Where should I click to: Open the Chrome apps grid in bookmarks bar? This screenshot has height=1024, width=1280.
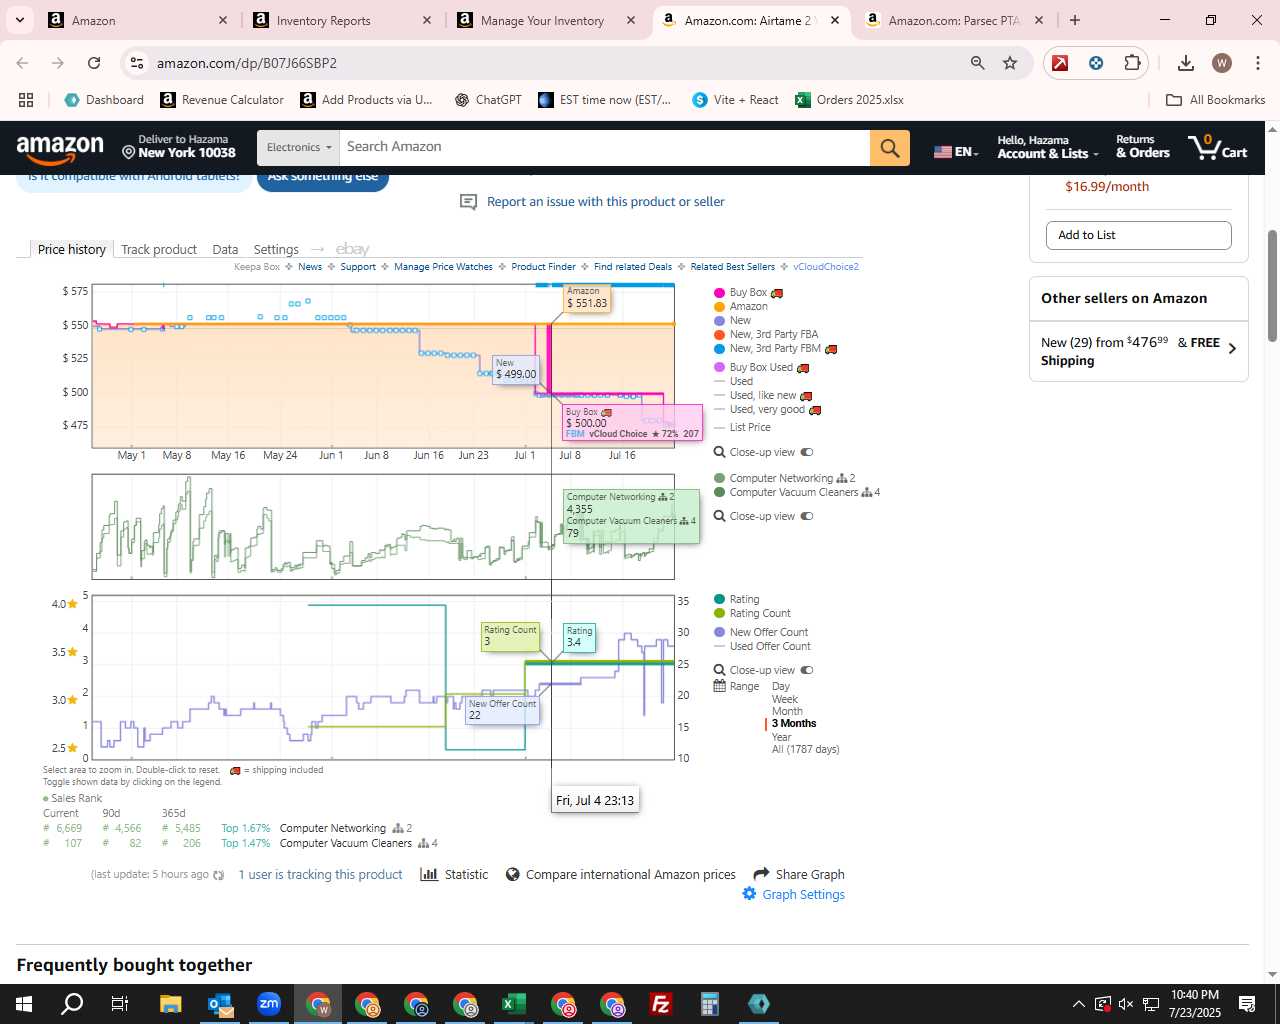pos(26,100)
